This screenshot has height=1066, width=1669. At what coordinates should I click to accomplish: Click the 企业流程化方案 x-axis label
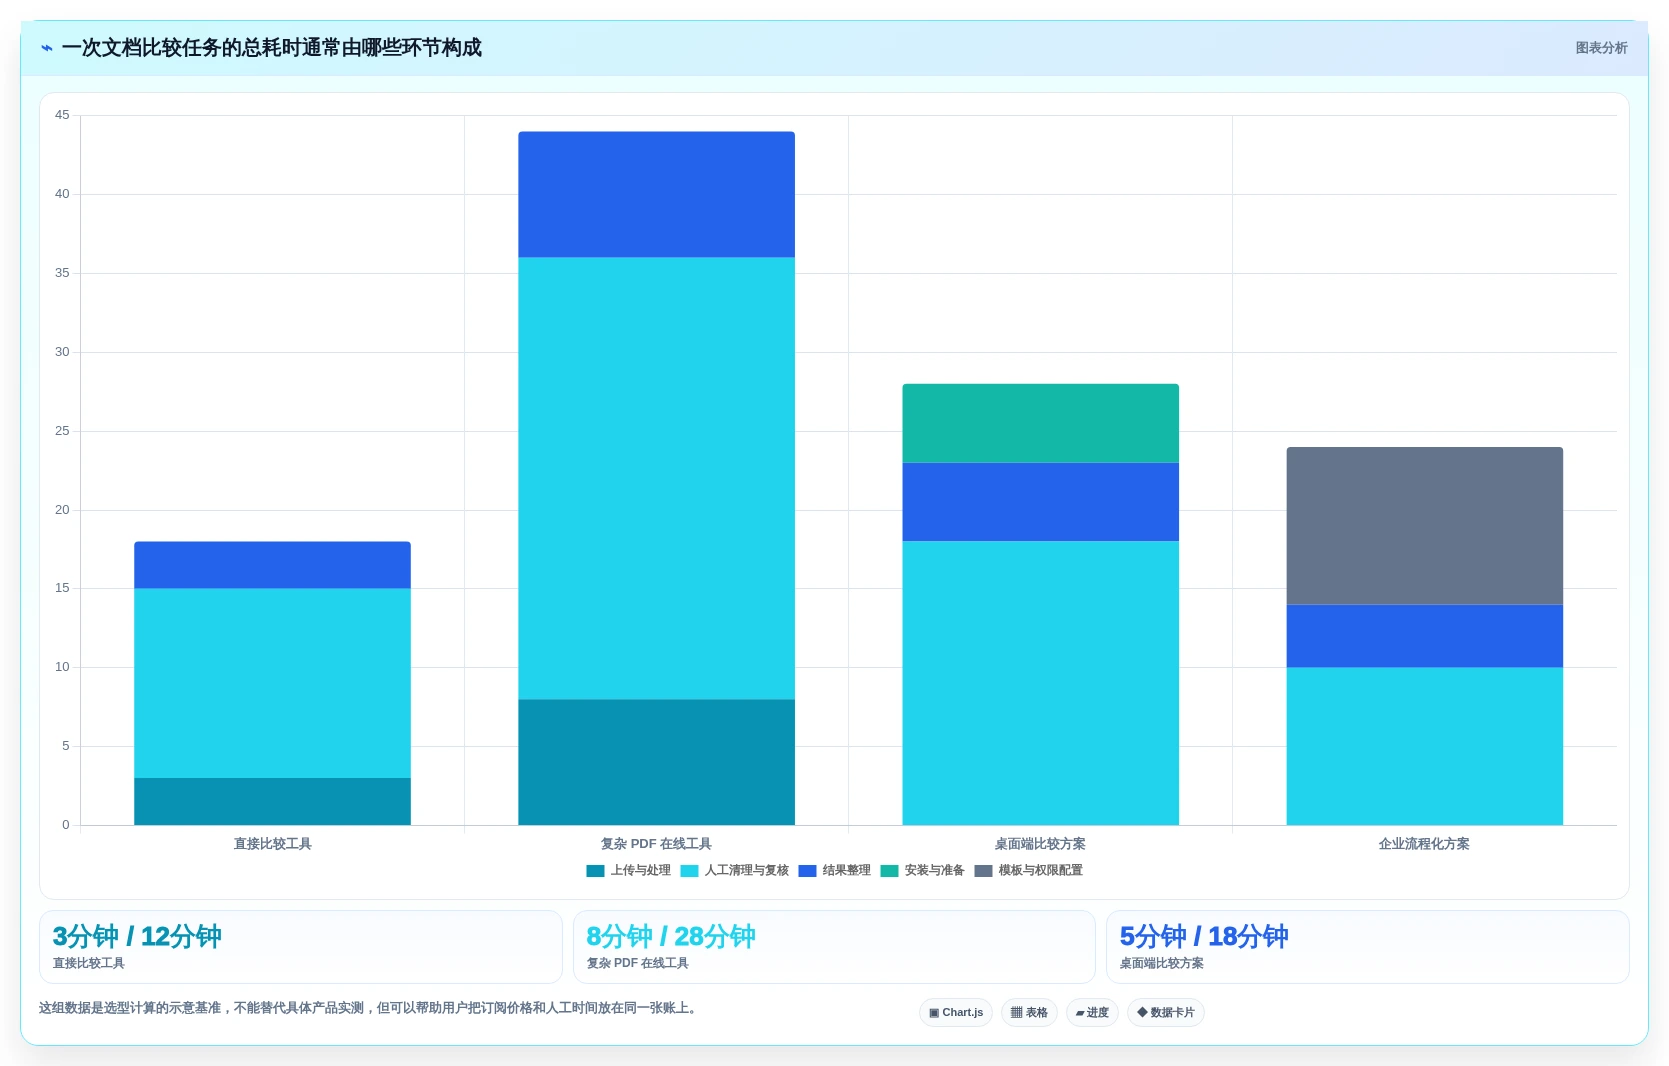point(1424,844)
